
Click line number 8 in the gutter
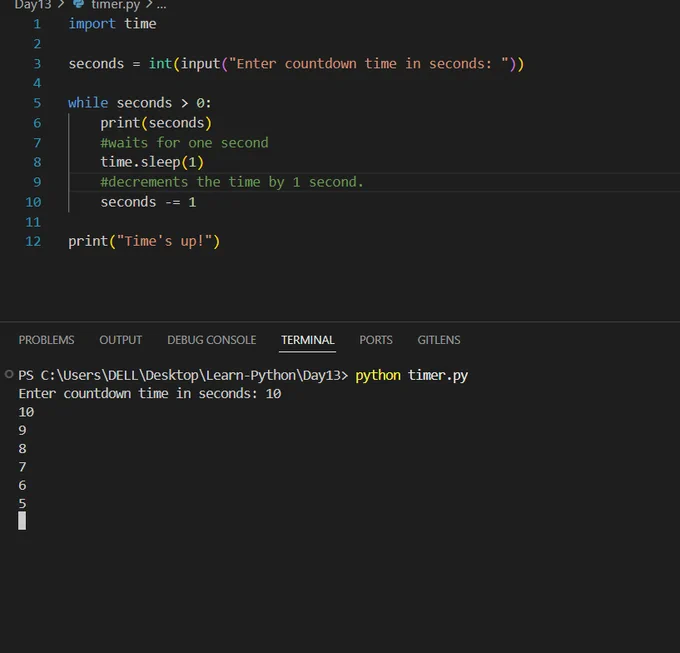click(37, 162)
